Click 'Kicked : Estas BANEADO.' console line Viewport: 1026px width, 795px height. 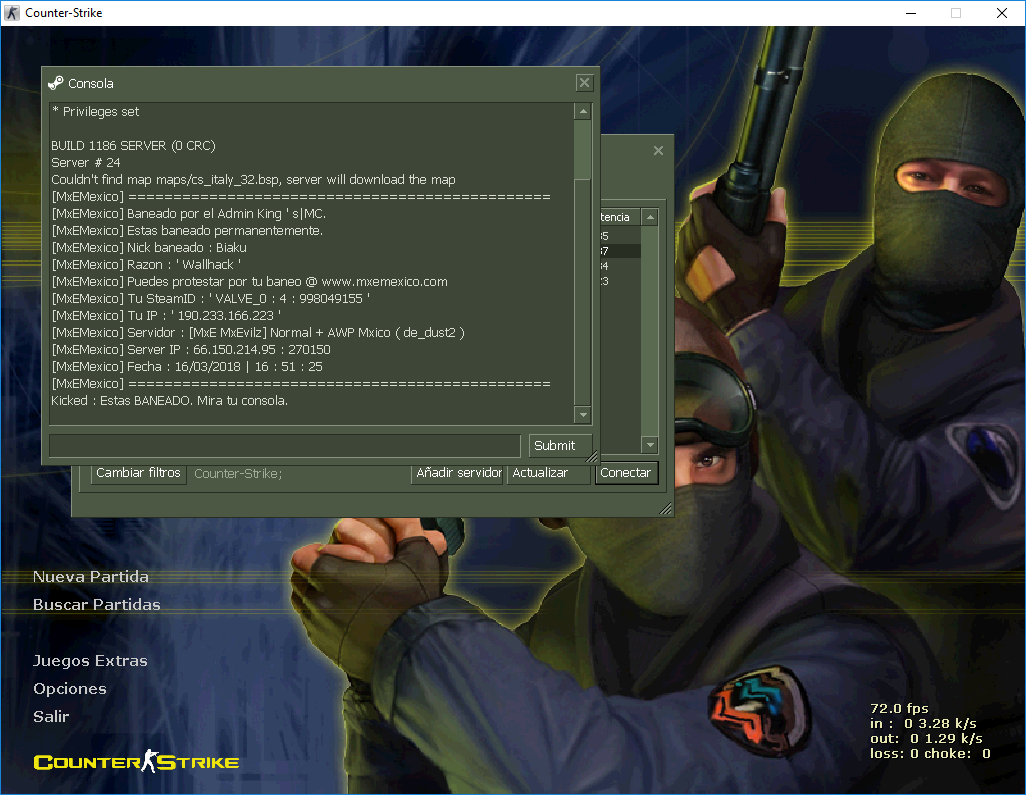[x=169, y=401]
